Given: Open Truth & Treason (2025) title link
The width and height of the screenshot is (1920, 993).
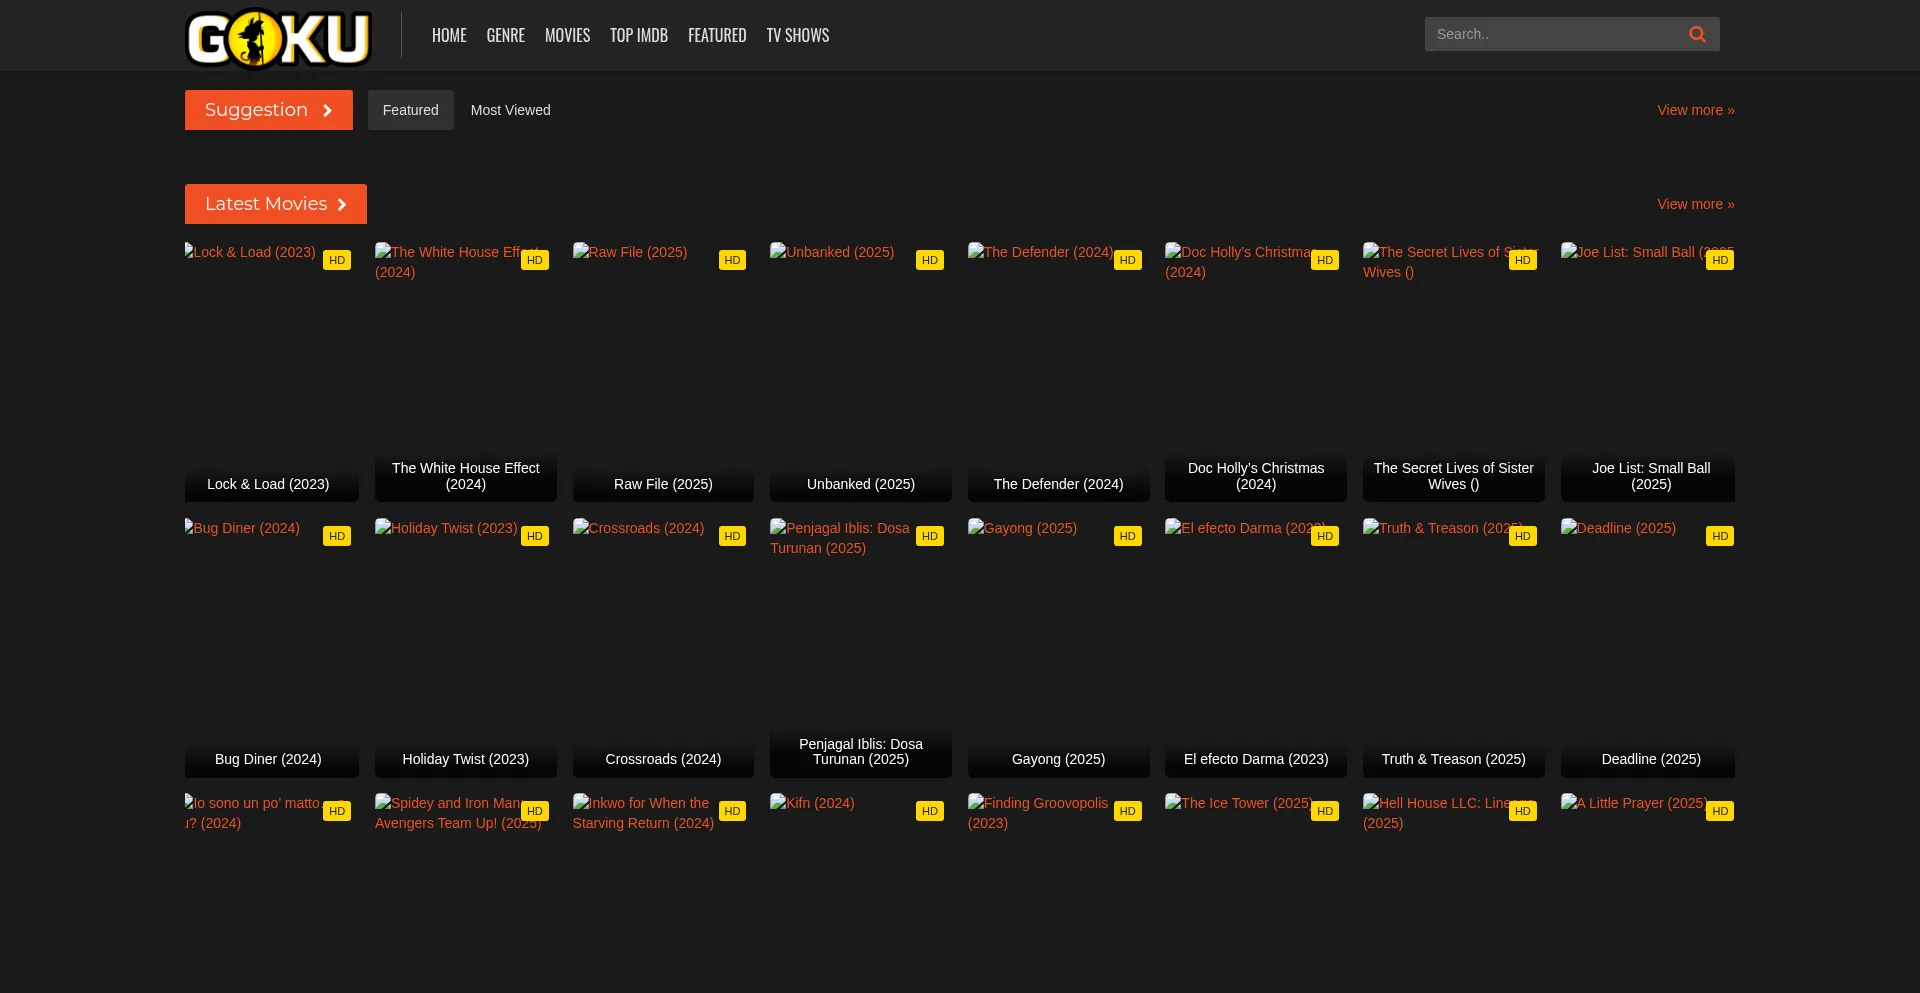Looking at the screenshot, I should click(x=1453, y=759).
